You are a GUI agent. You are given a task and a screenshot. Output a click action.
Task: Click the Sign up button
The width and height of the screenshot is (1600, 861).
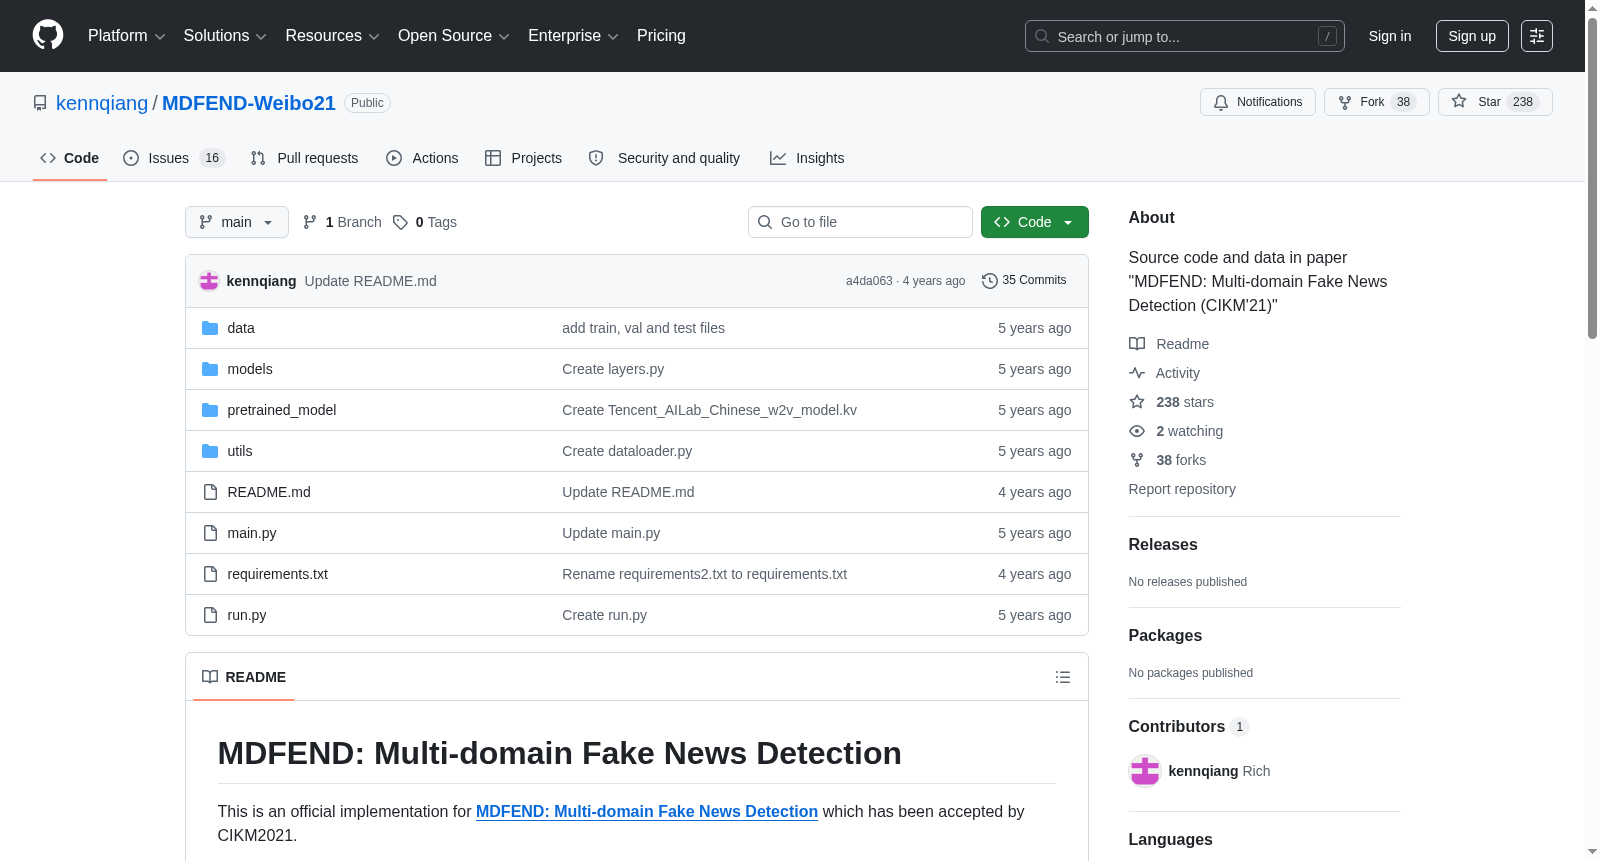(x=1472, y=36)
